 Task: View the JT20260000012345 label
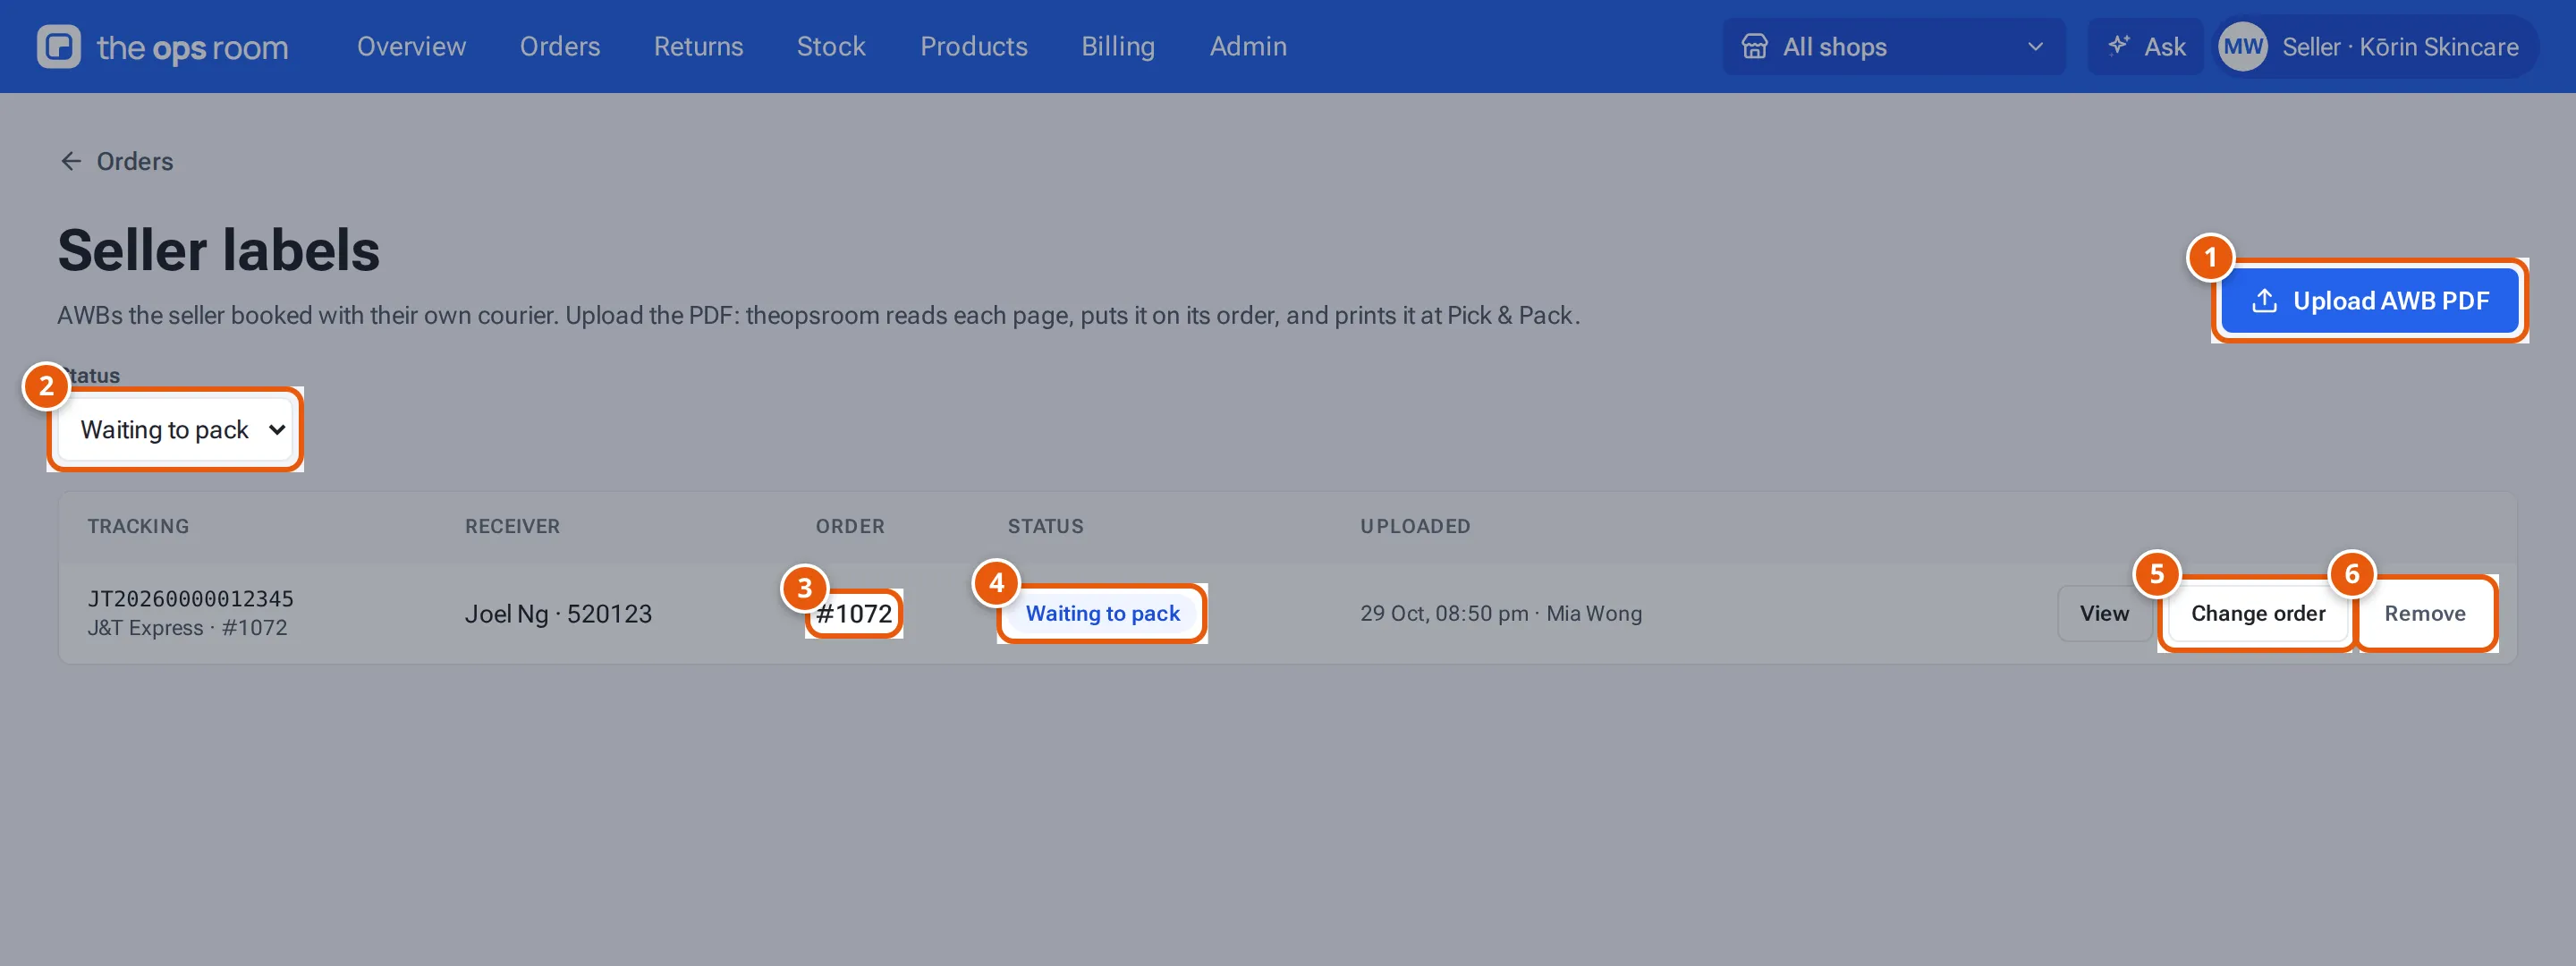point(2104,613)
